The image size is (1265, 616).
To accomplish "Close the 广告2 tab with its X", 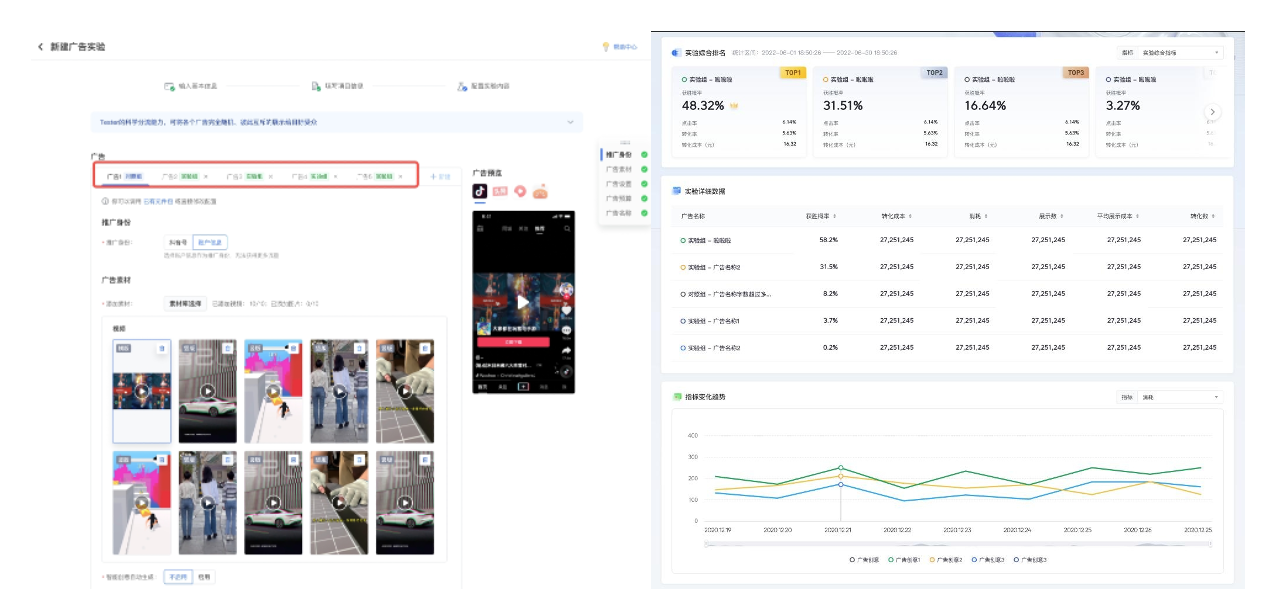I will (206, 176).
